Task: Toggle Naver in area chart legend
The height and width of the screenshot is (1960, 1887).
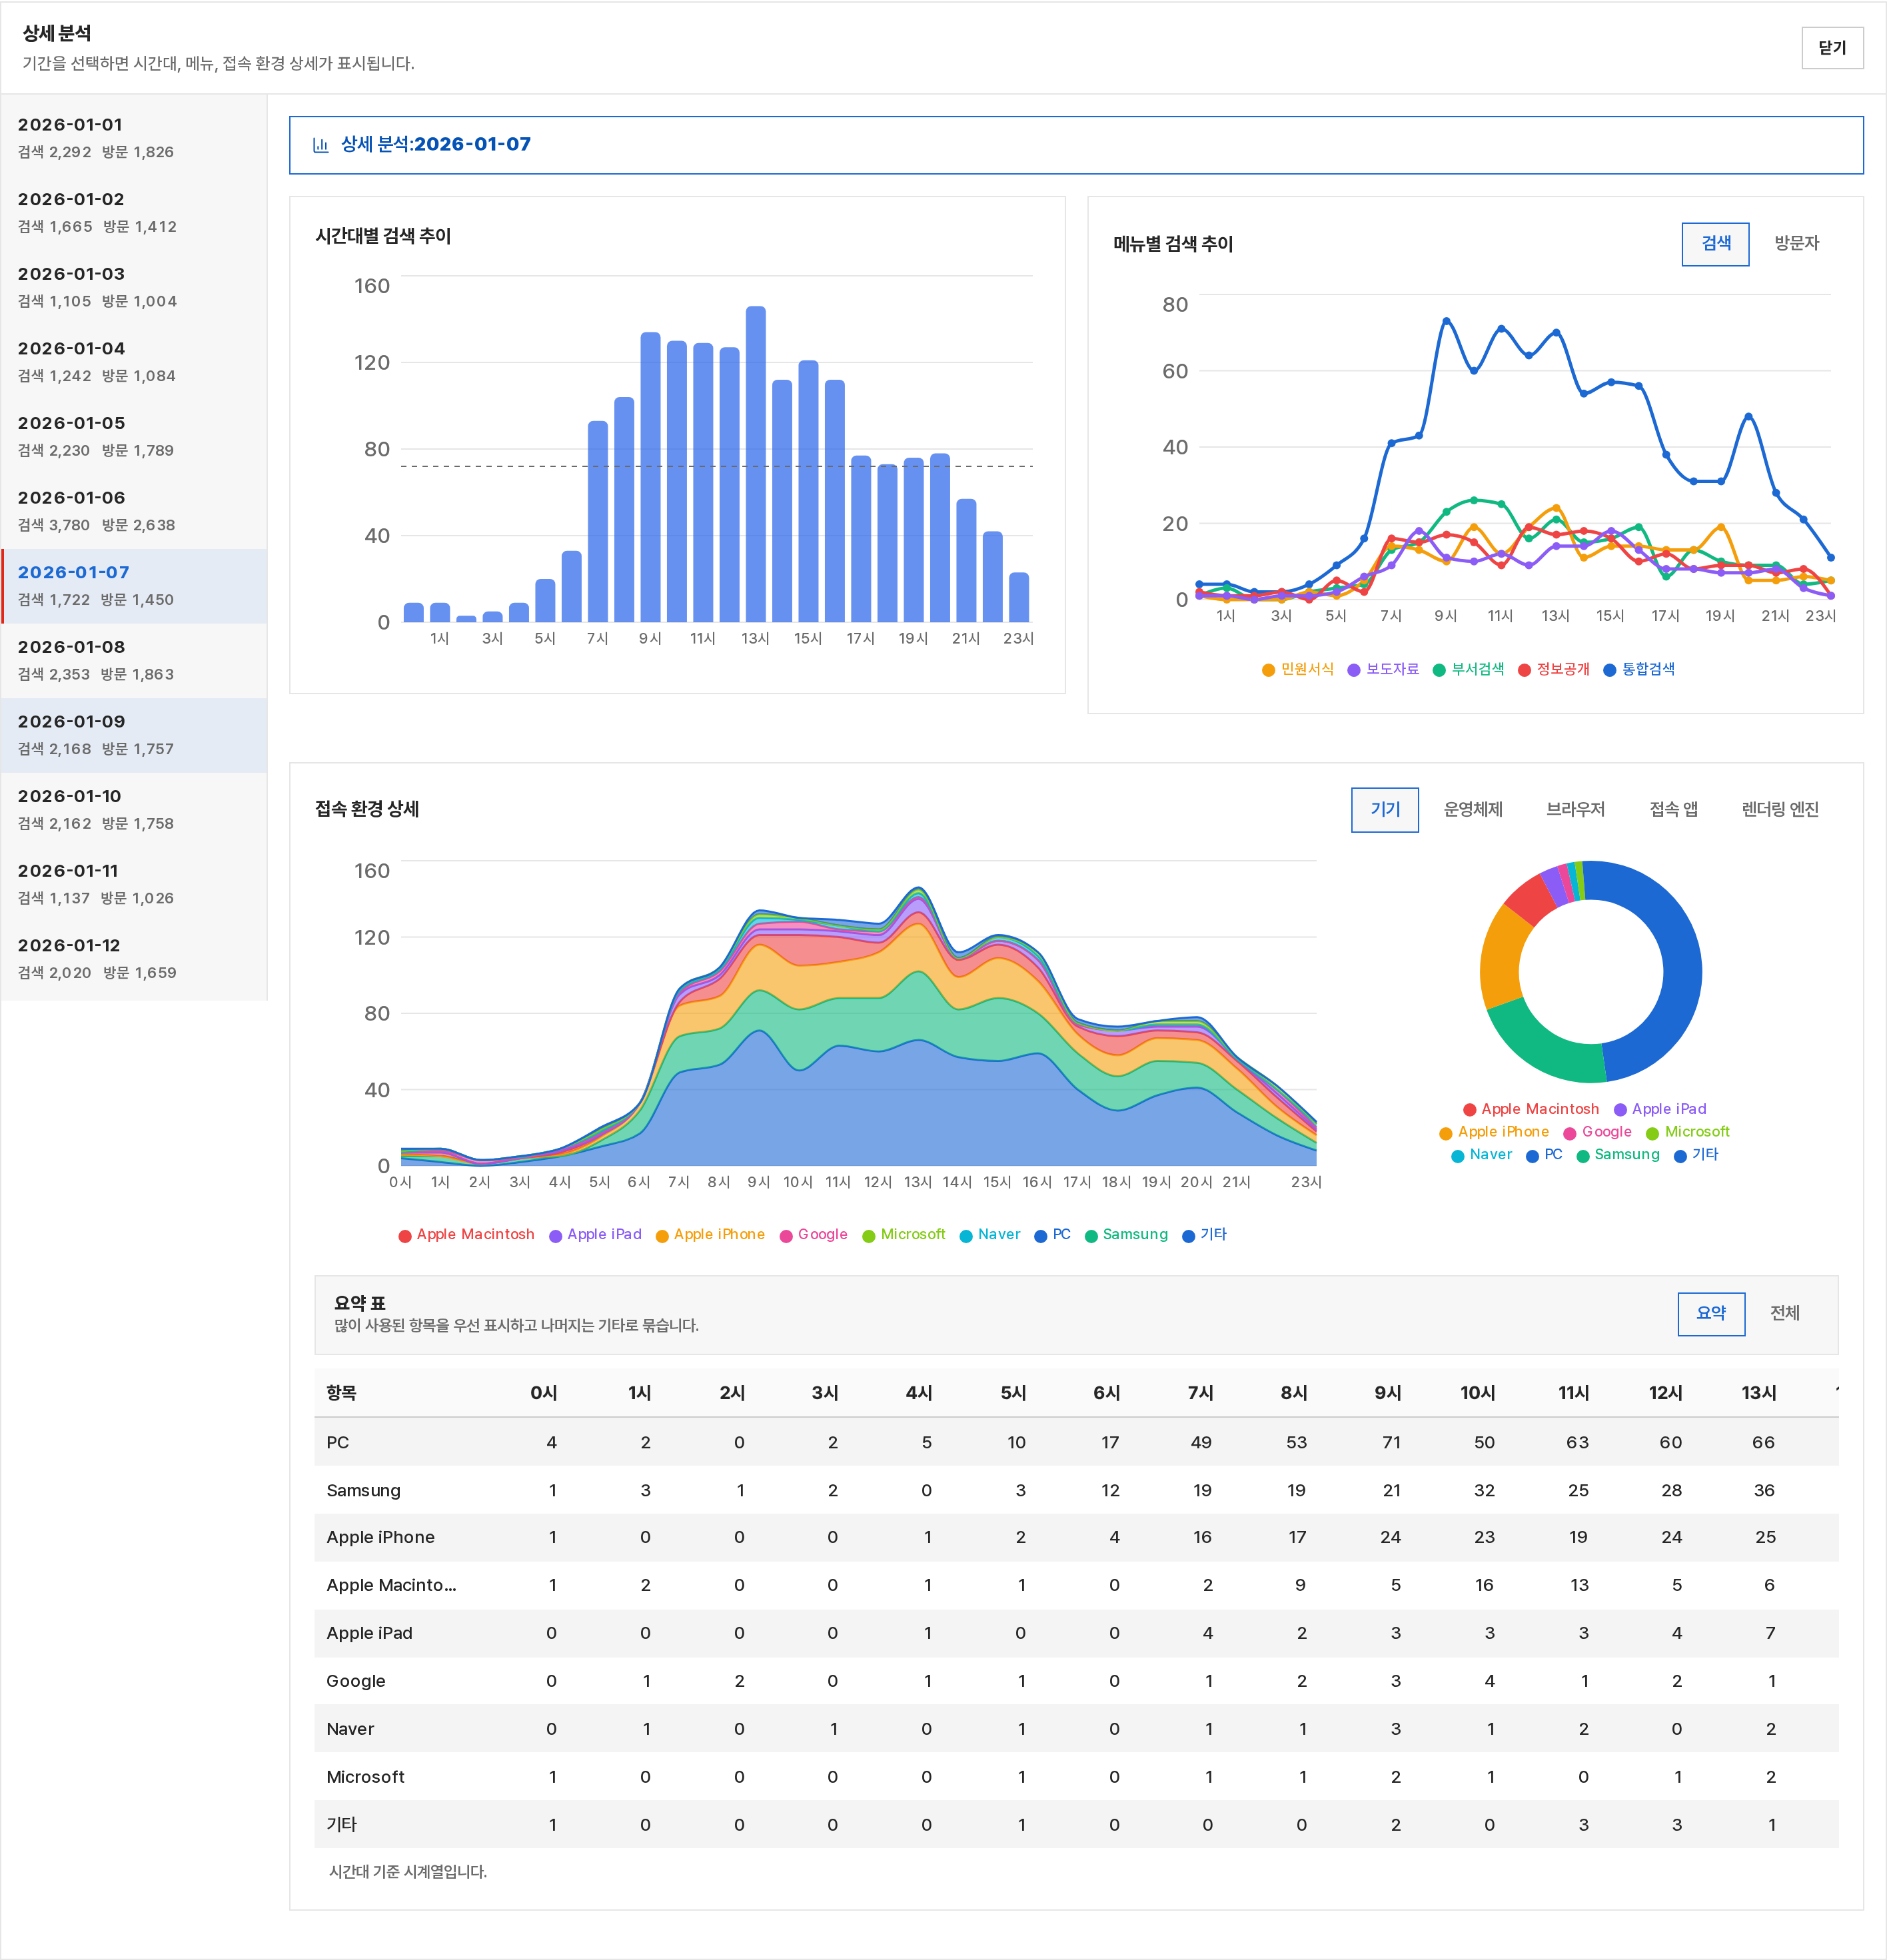Action: pyautogui.click(x=990, y=1235)
